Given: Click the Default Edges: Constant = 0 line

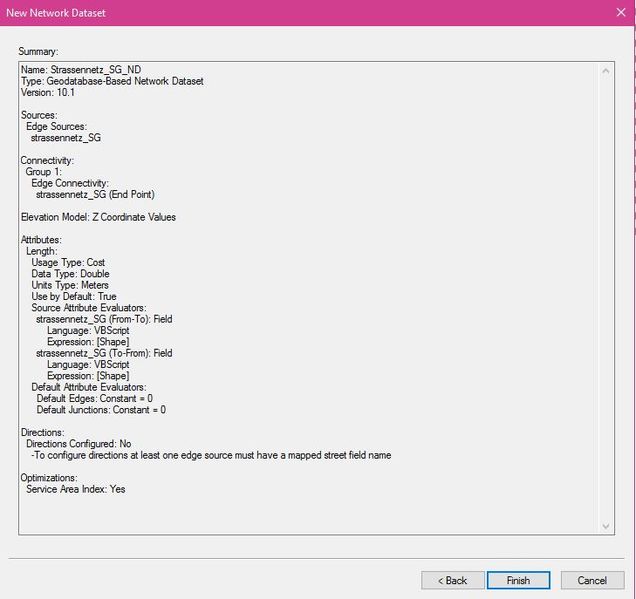Looking at the screenshot, I should click(x=94, y=398).
